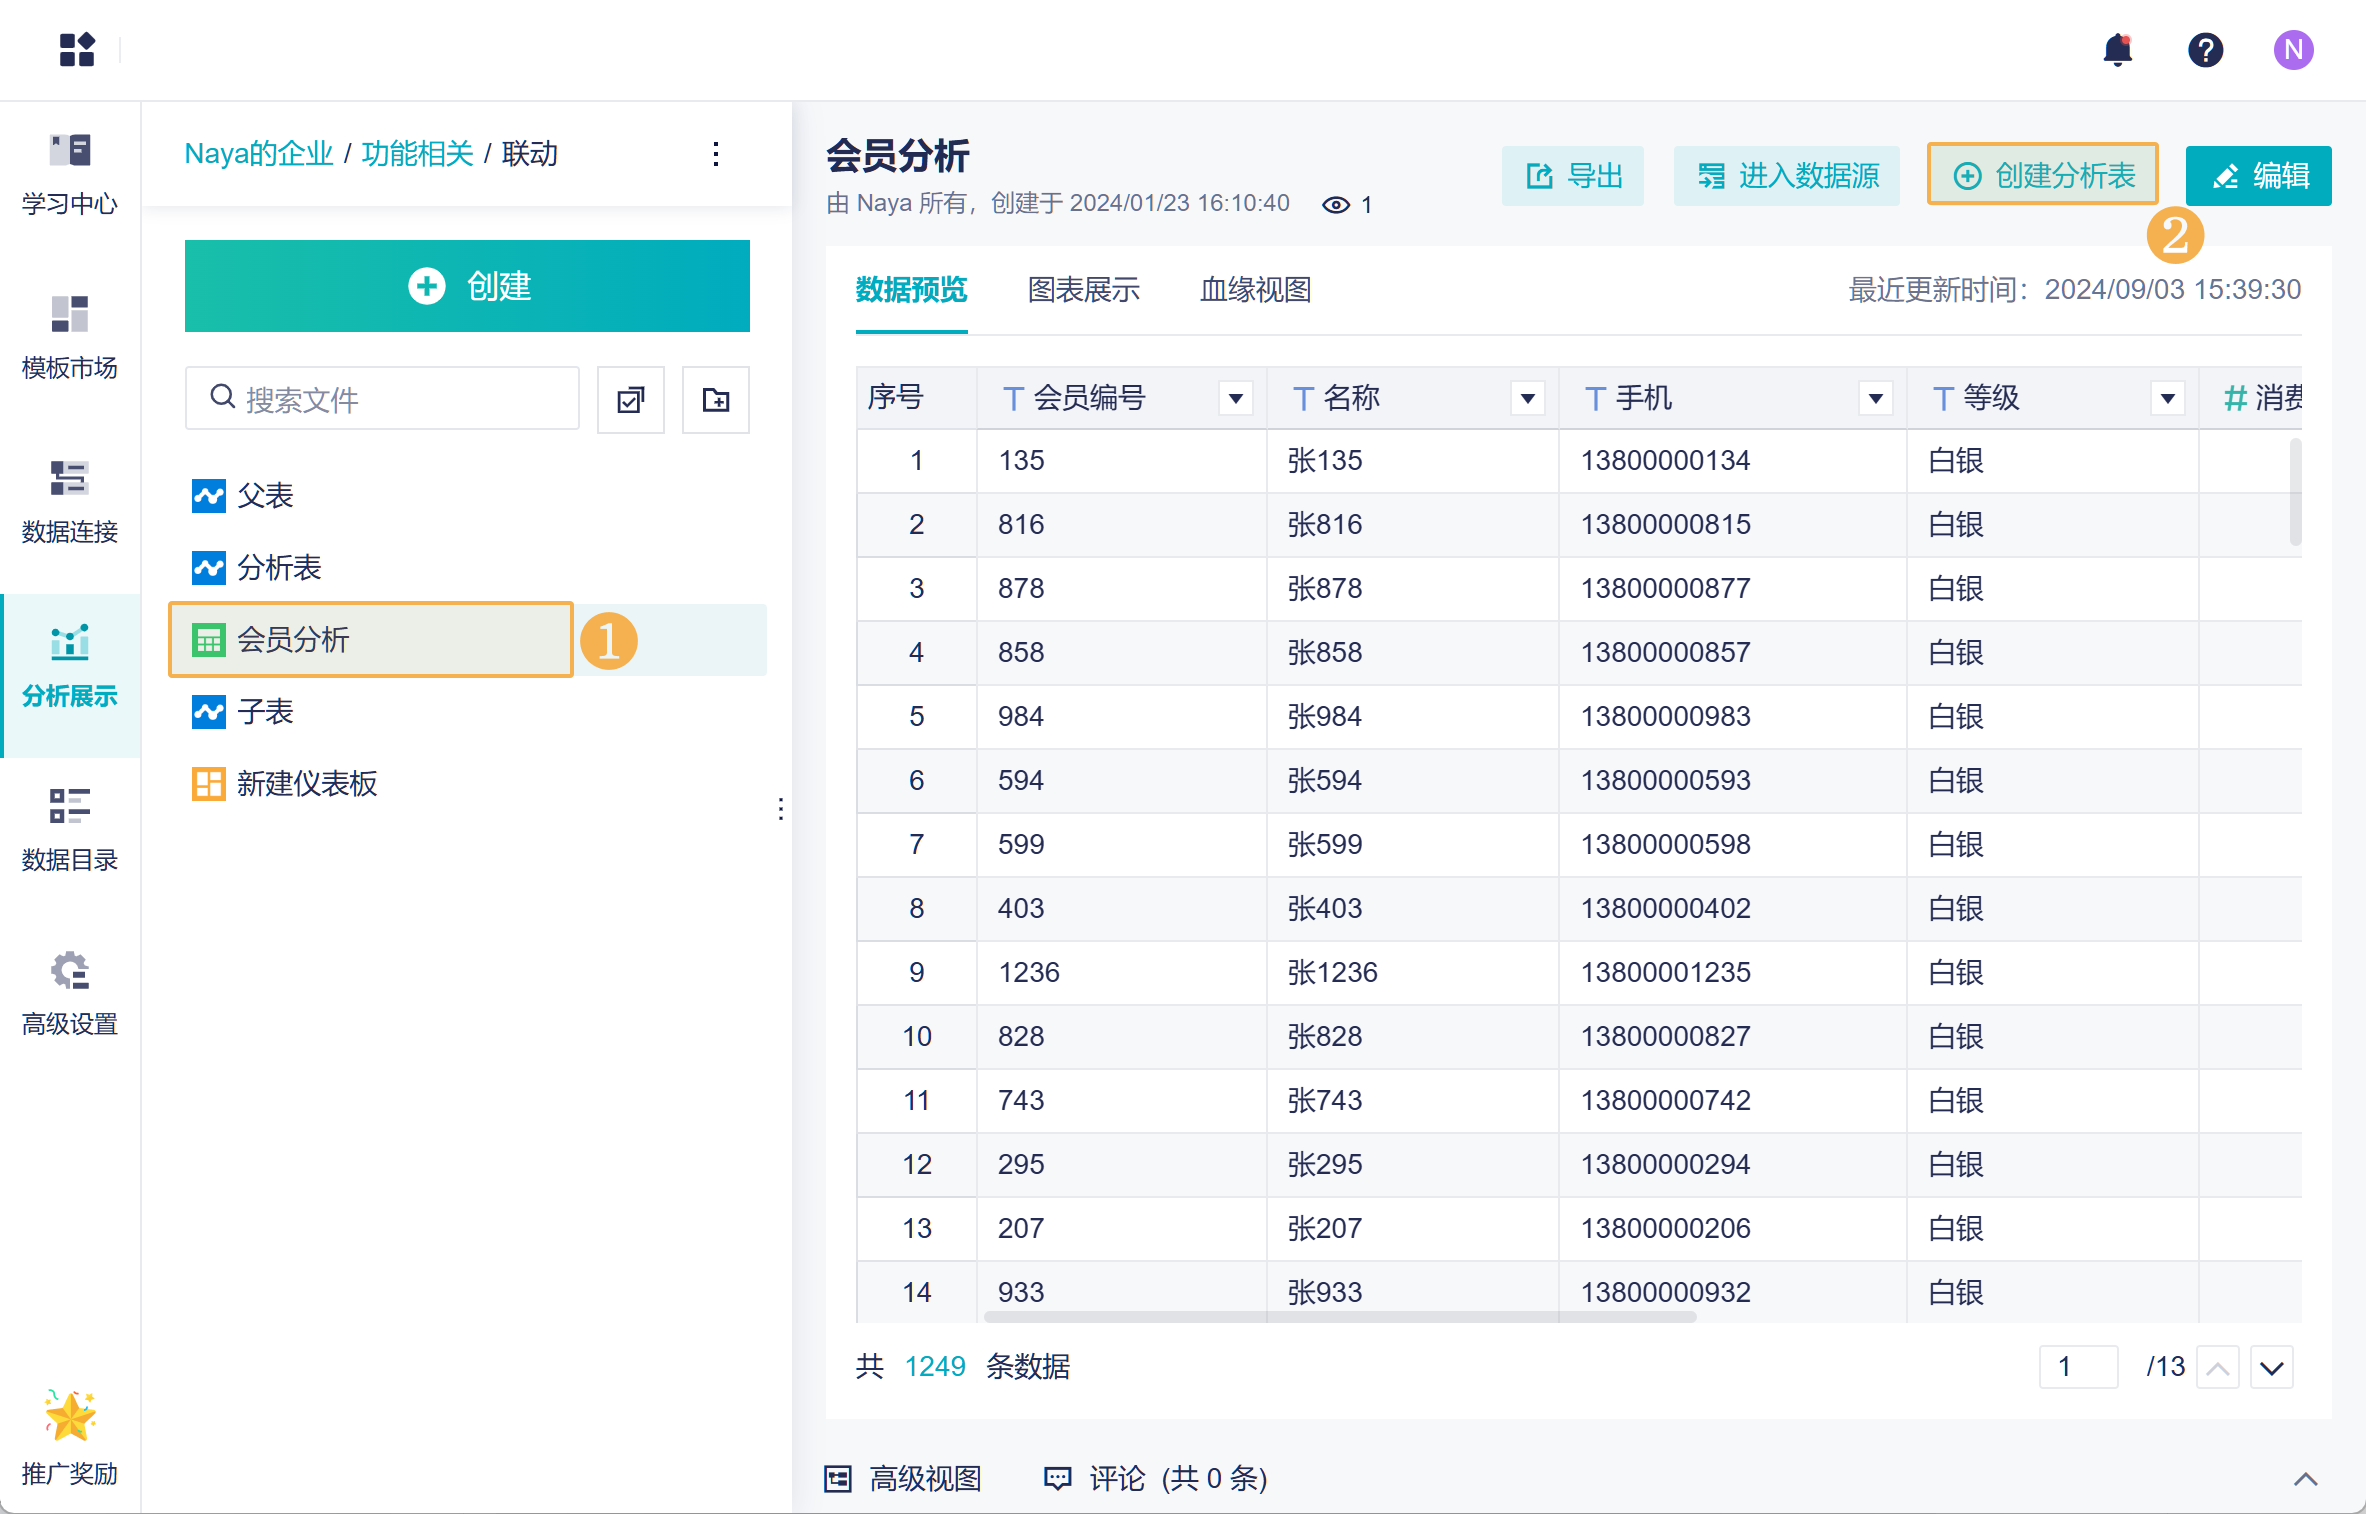The height and width of the screenshot is (1514, 2366).
Task: Open the 会员编号 column dropdown
Action: [1236, 399]
